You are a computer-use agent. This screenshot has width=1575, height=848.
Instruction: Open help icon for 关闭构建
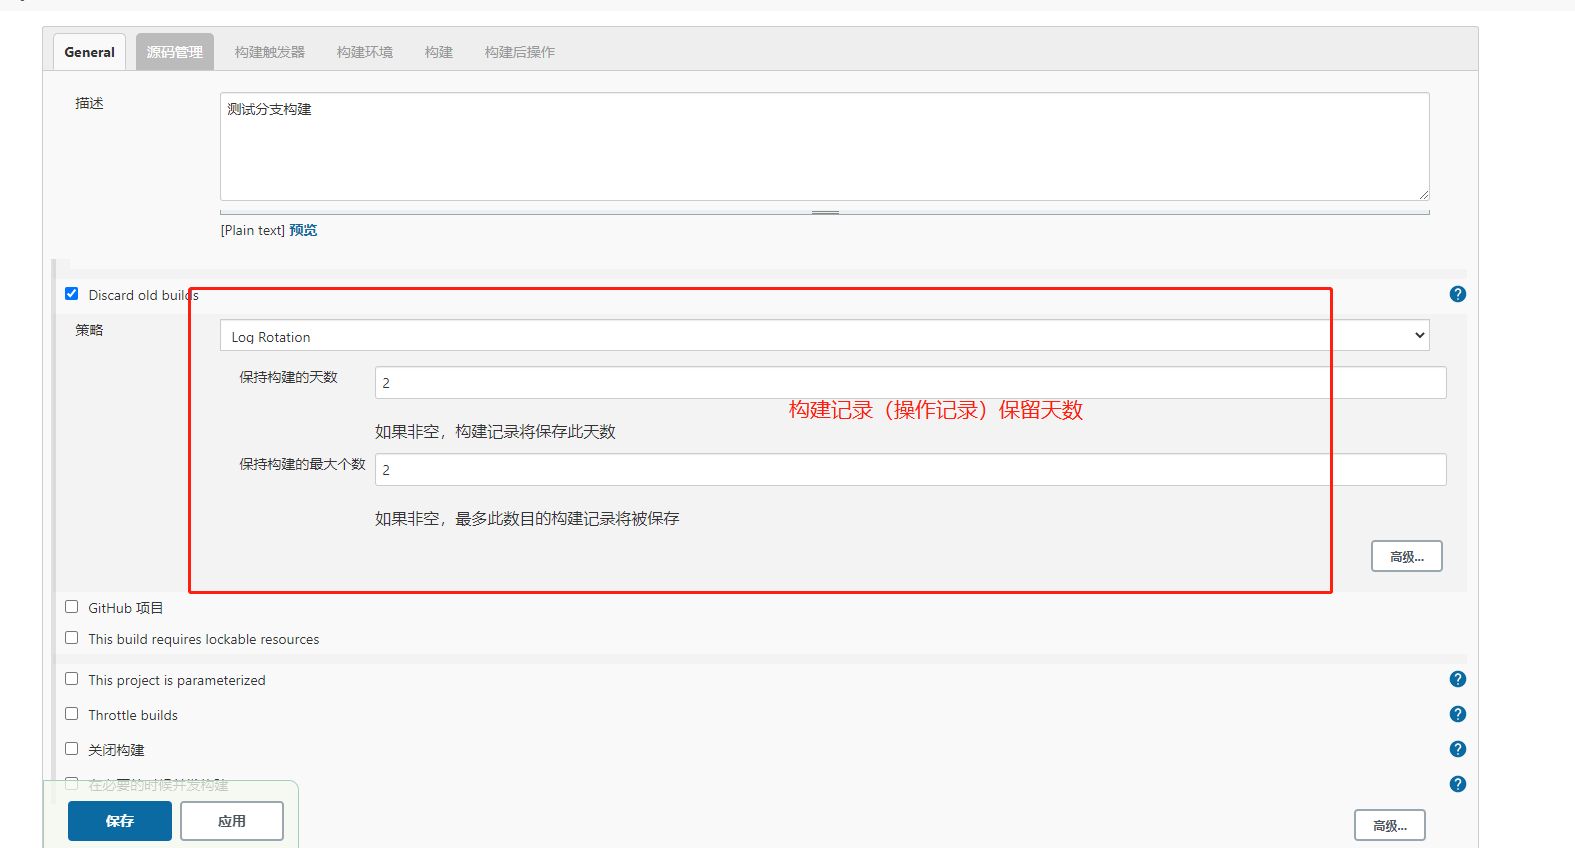pos(1457,749)
